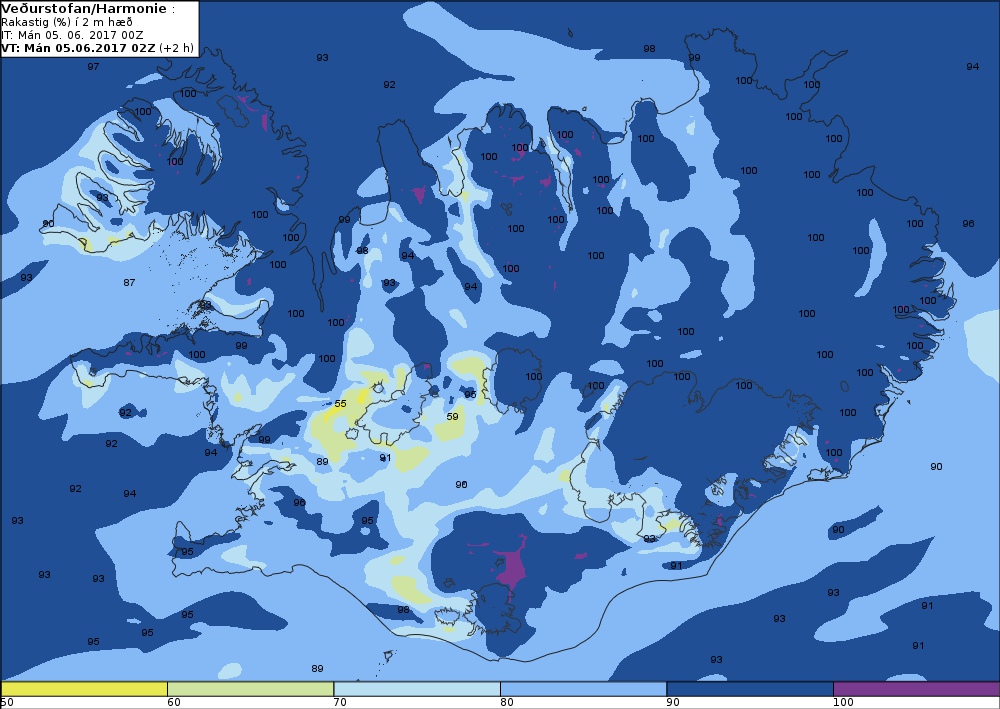Select the pale blue 70–80 legend swatch
Viewport: 1000px width, 709px height.
(416, 689)
